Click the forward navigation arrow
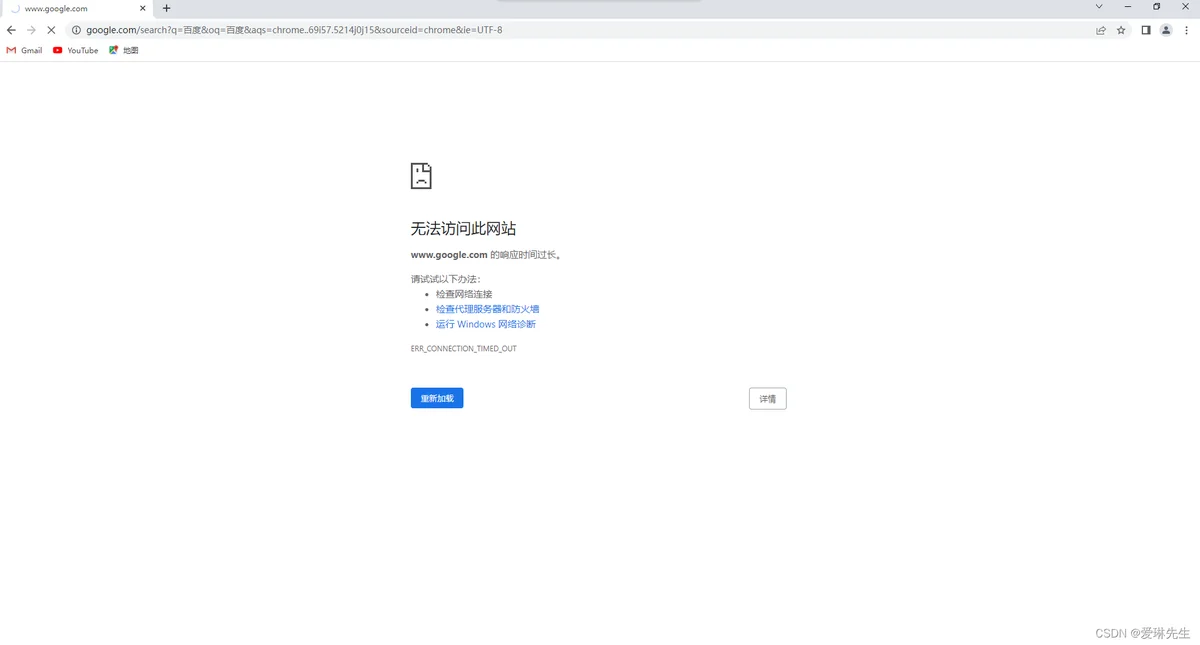The width and height of the screenshot is (1200, 645). pos(31,30)
